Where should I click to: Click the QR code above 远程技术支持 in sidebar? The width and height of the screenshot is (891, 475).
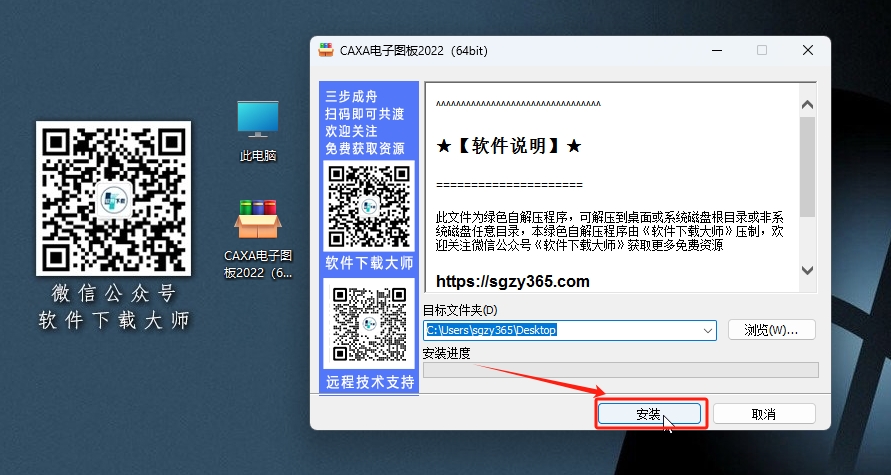tap(369, 323)
